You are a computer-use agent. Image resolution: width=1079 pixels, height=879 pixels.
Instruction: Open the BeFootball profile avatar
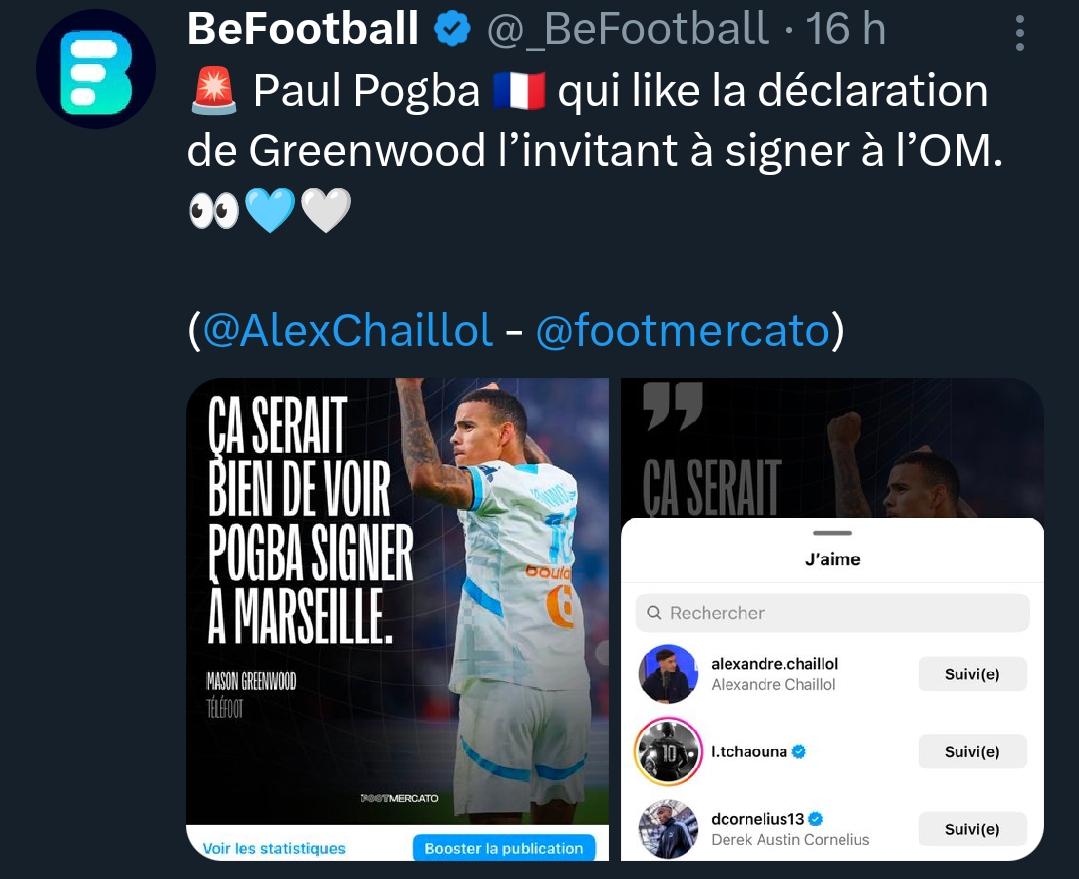pyautogui.click(x=96, y=70)
